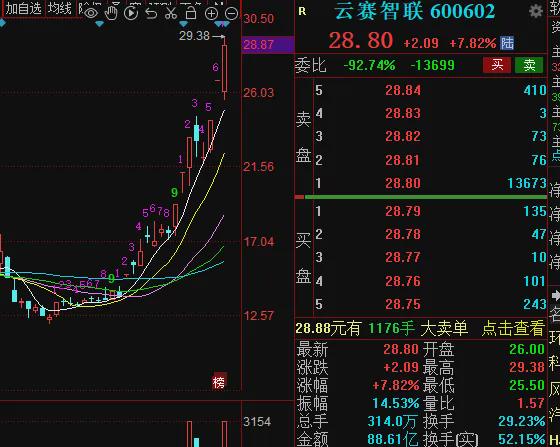This screenshot has height=447, width=560.
Task: Toggle the padlock lock icon
Action: click(191, 13)
